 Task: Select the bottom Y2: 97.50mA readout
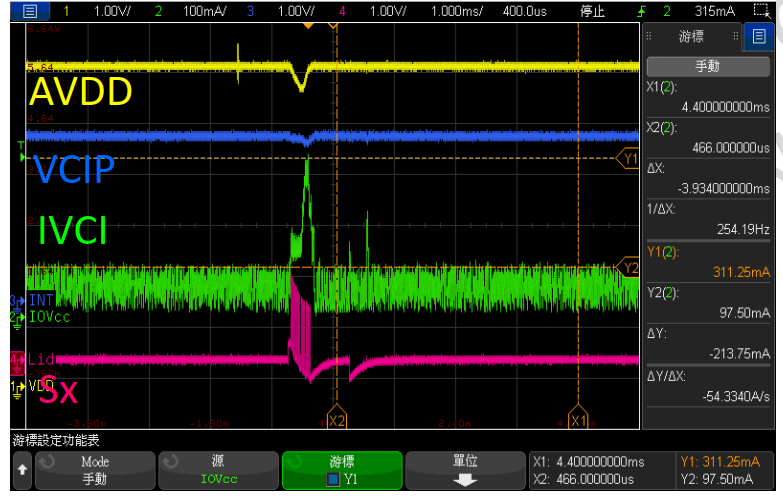coord(717,480)
